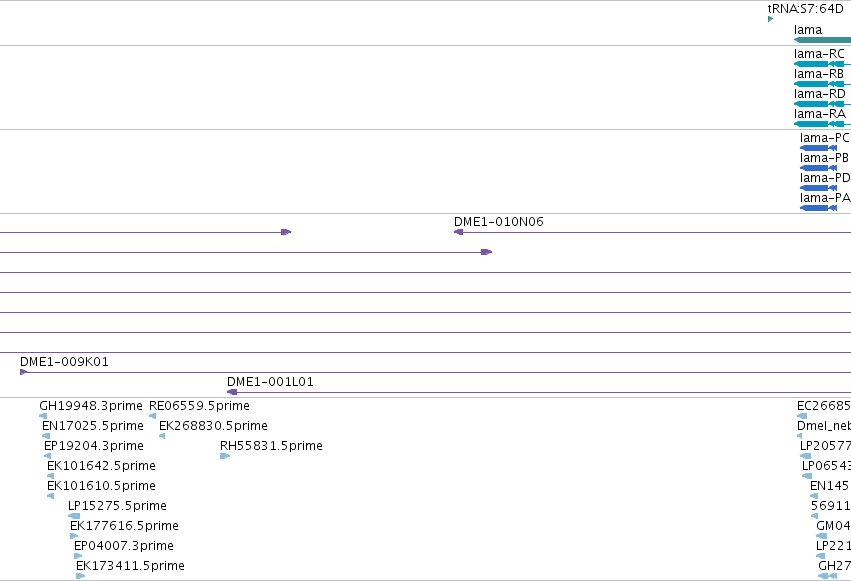This screenshot has height=581, width=851.
Task: Click the GH27 EST label
Action: point(835,566)
